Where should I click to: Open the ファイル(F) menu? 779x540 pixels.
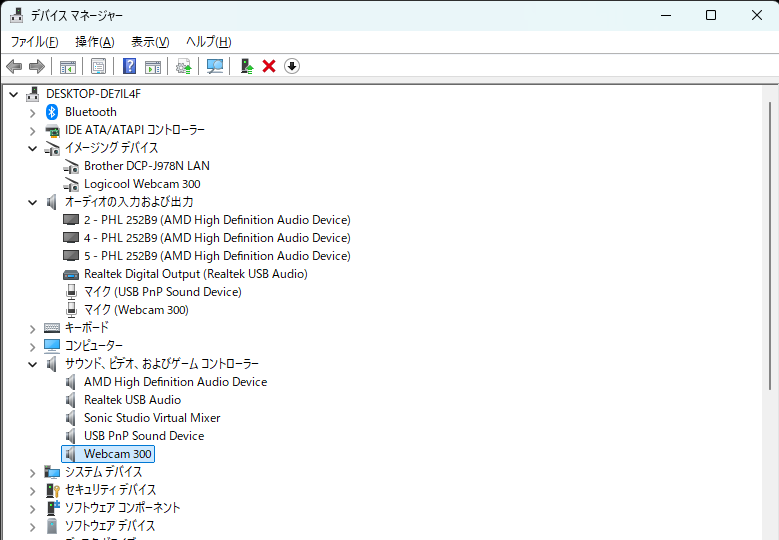click(34, 42)
